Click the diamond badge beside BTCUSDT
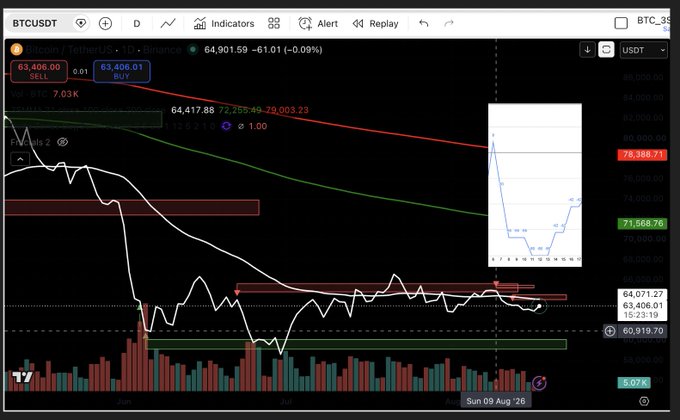 point(81,23)
